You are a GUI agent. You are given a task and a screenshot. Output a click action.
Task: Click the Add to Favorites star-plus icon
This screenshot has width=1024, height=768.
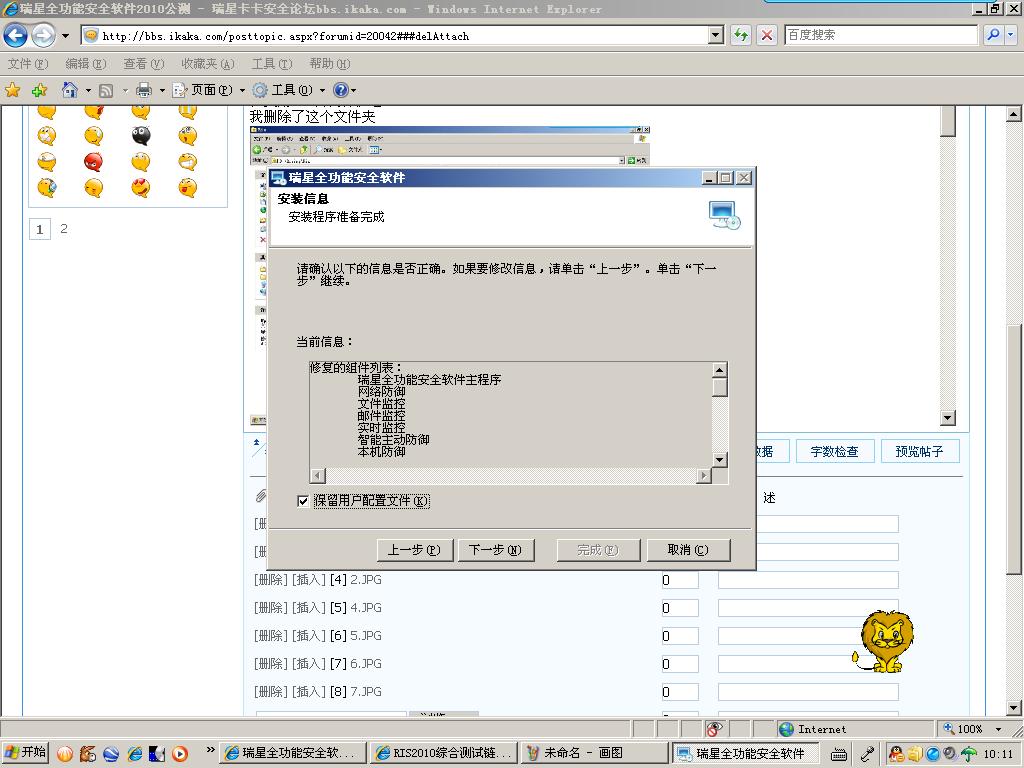40,89
